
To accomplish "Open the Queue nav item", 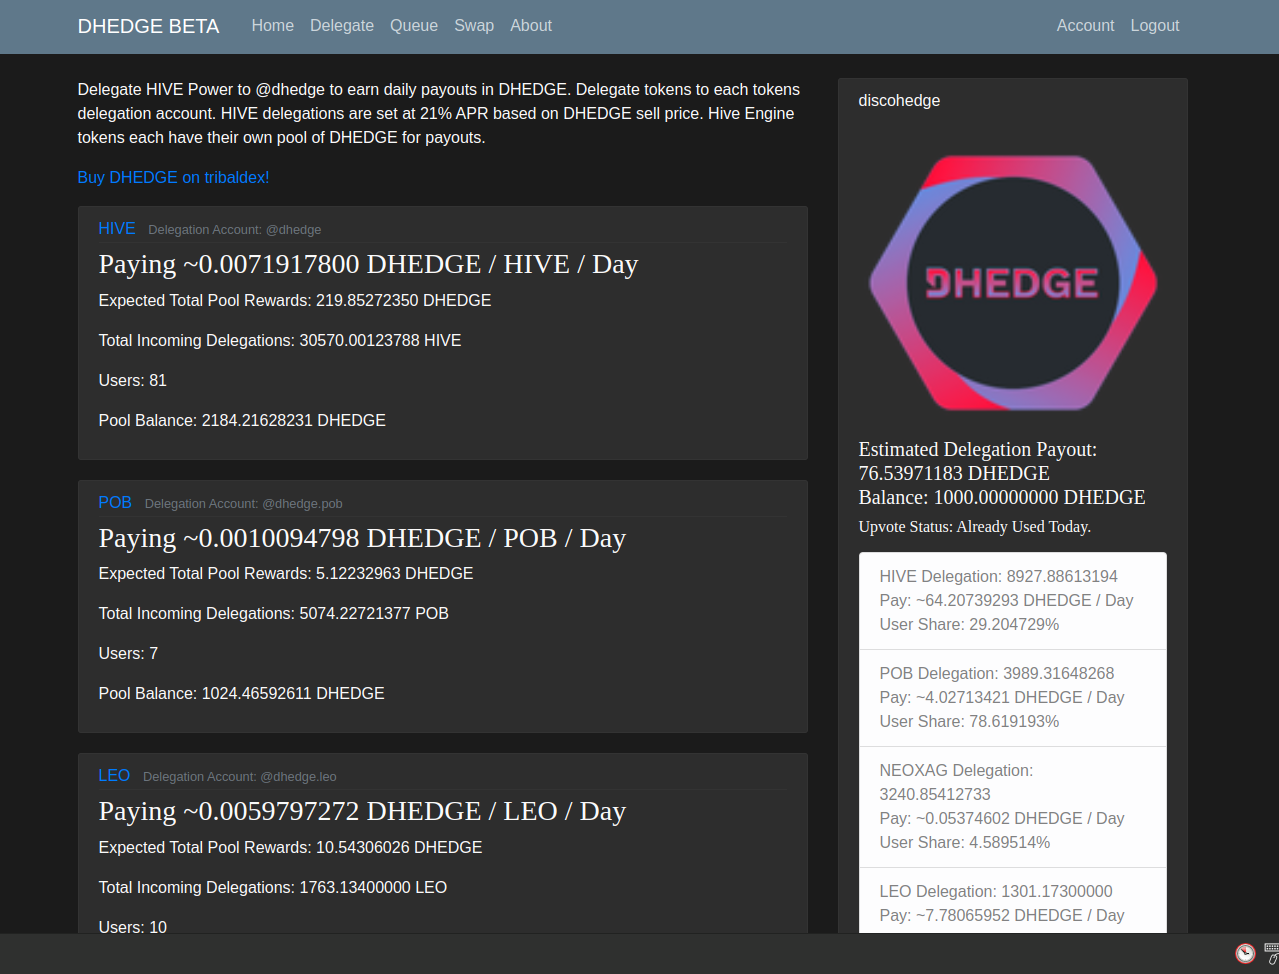I will coord(414,26).
